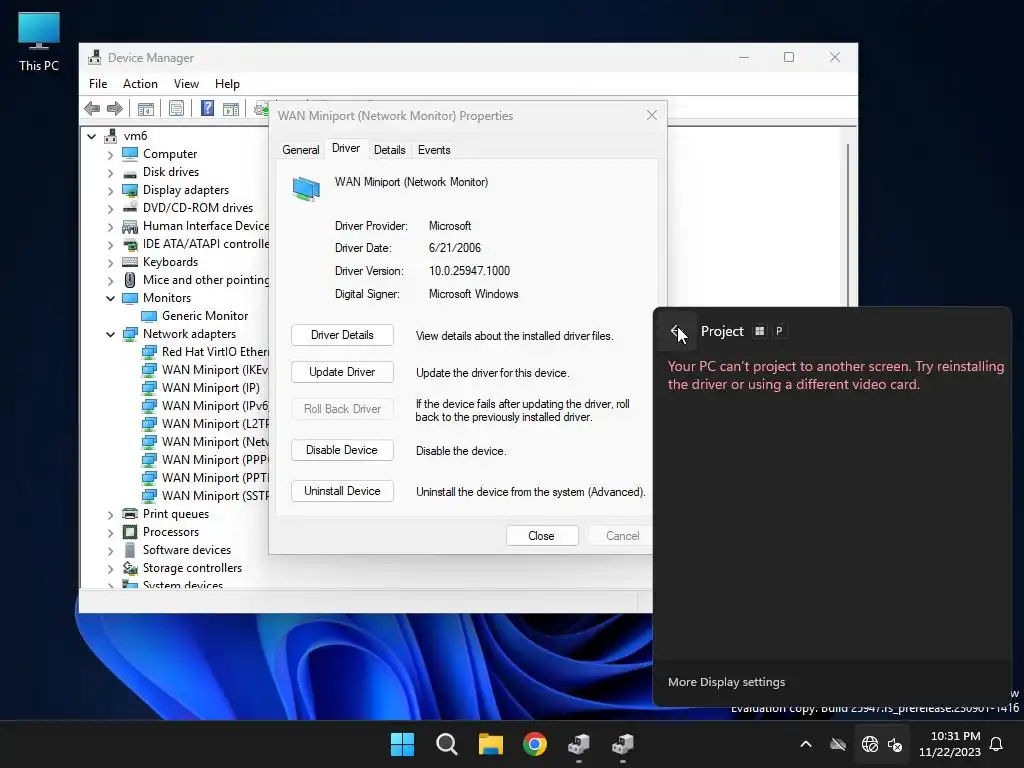1024x768 pixels.
Task: Click the vm6 computer root icon
Action: [x=110, y=136]
